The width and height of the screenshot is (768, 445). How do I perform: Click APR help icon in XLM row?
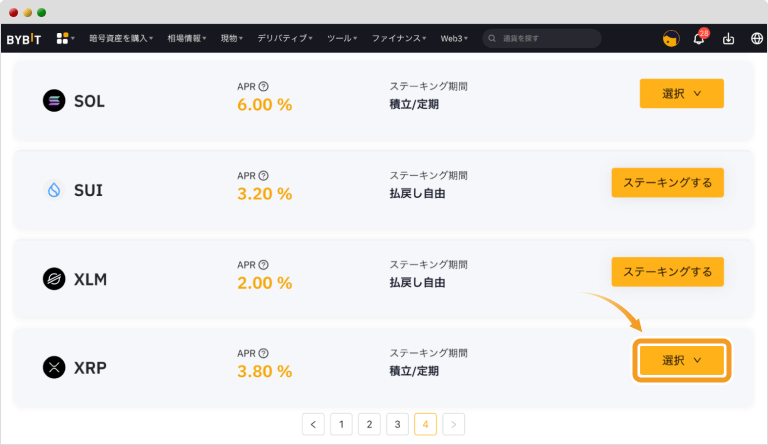pyautogui.click(x=264, y=264)
